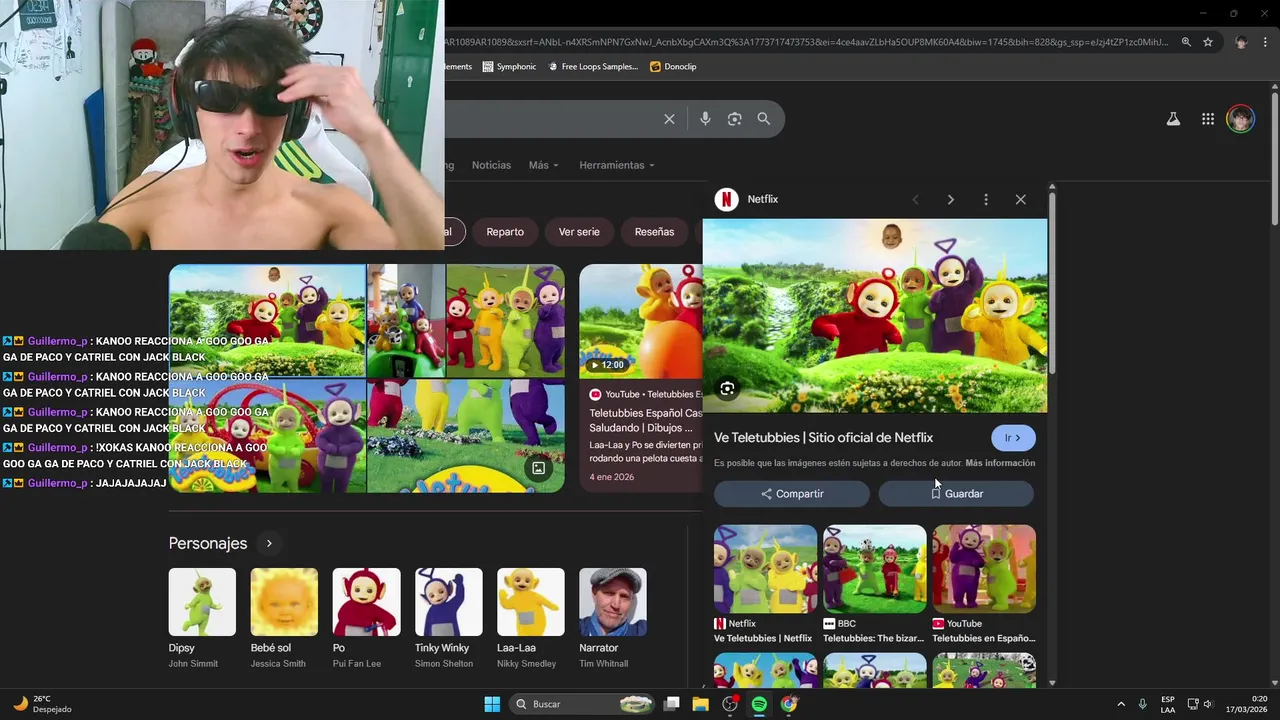Click the taskbar Buscar search box

point(580,704)
